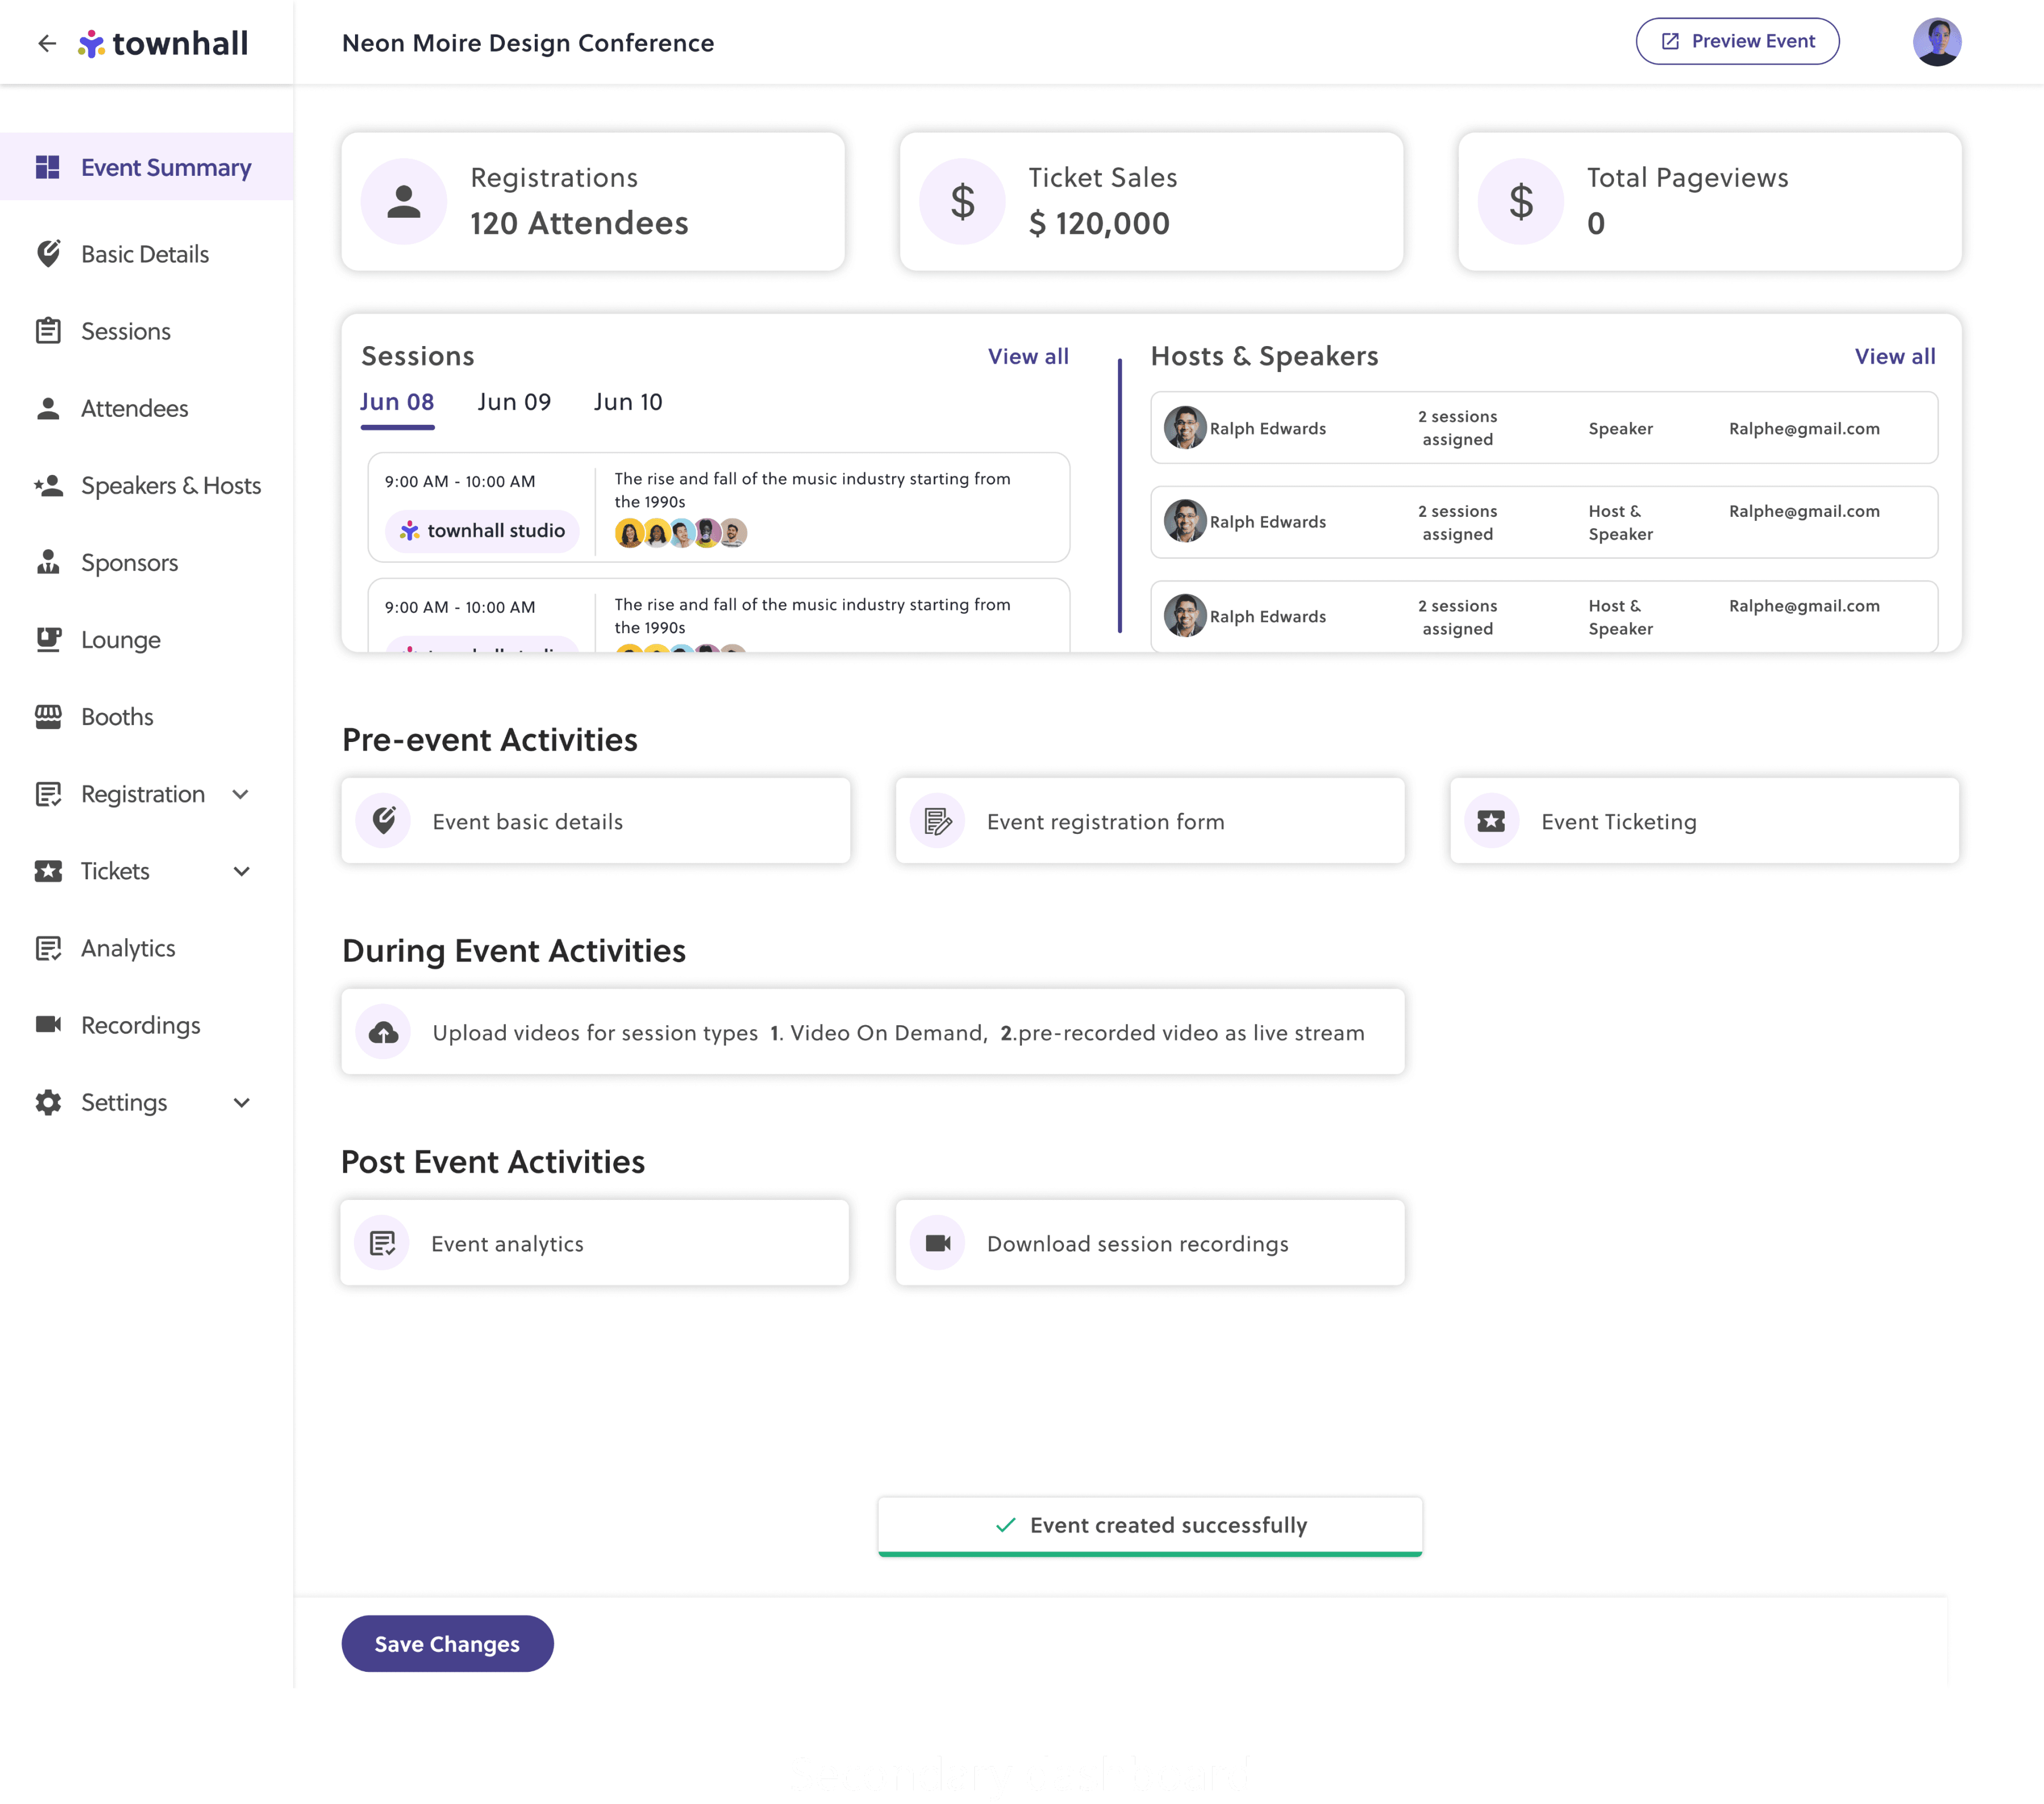Click the cloud upload icon

[x=383, y=1032]
